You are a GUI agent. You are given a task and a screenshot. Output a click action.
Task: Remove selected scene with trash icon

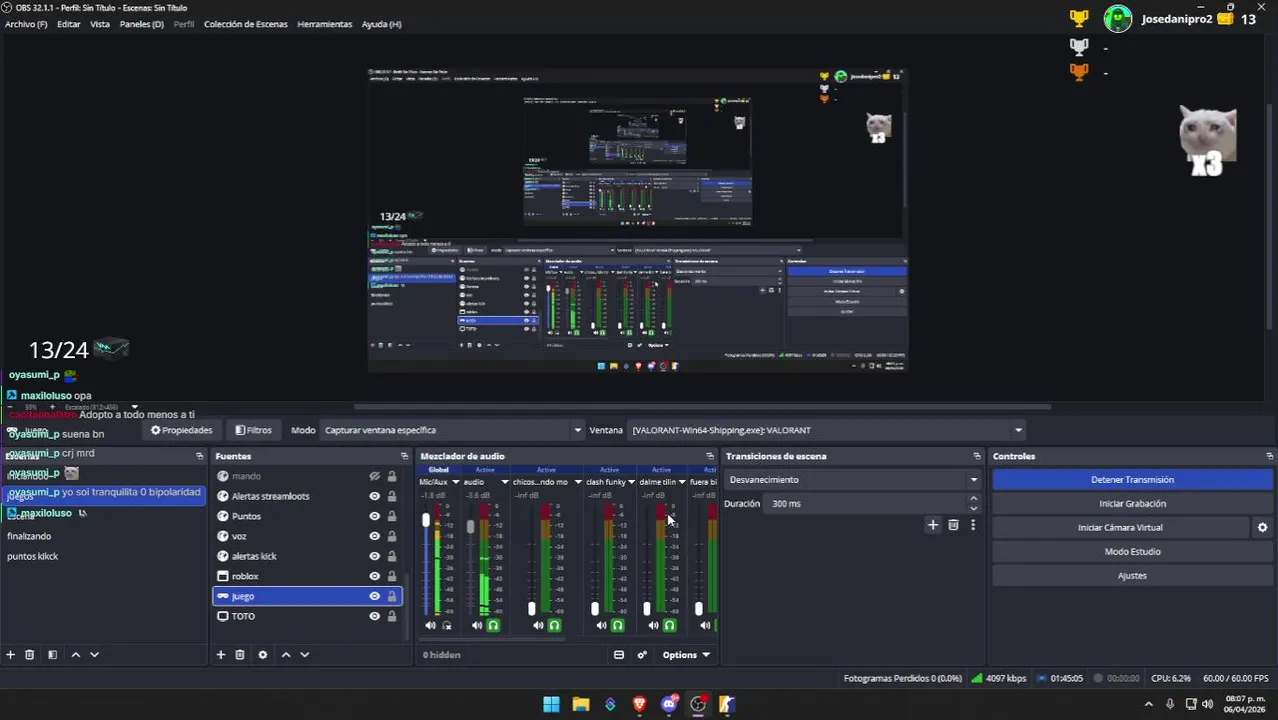click(x=30, y=654)
